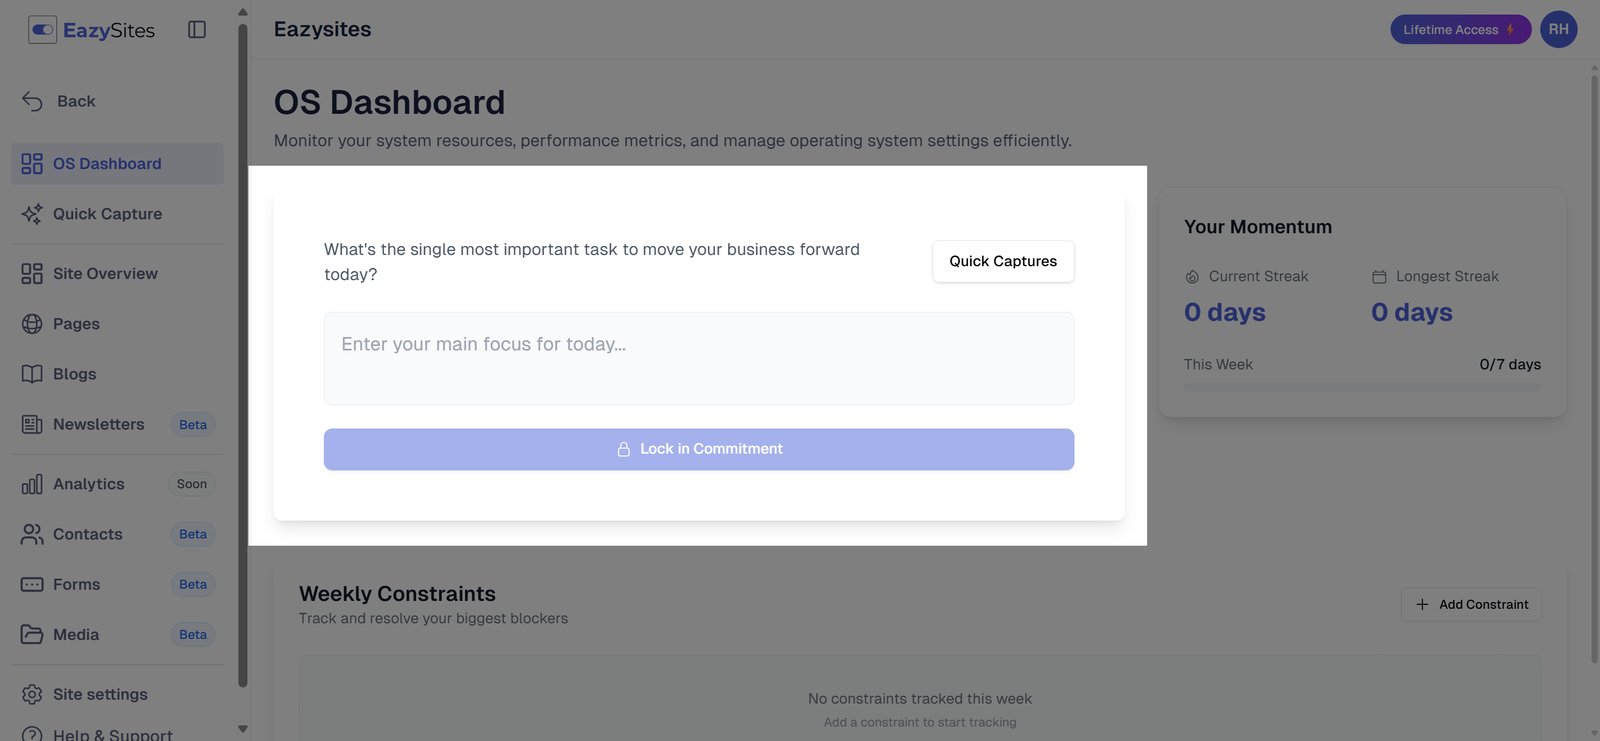Click the Lock in Commitment button
The height and width of the screenshot is (741, 1600).
[x=699, y=450]
